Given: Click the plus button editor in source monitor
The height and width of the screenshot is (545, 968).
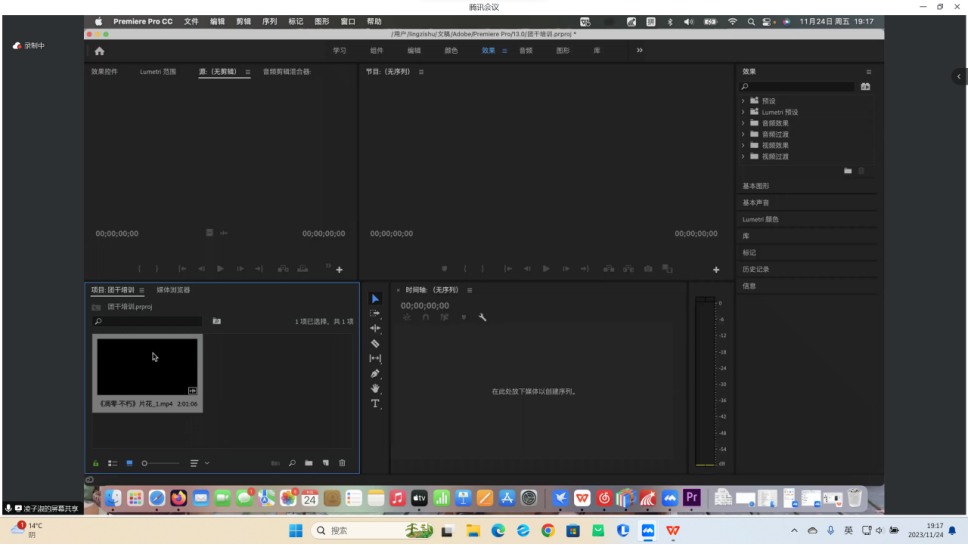Looking at the screenshot, I should pyautogui.click(x=340, y=270).
